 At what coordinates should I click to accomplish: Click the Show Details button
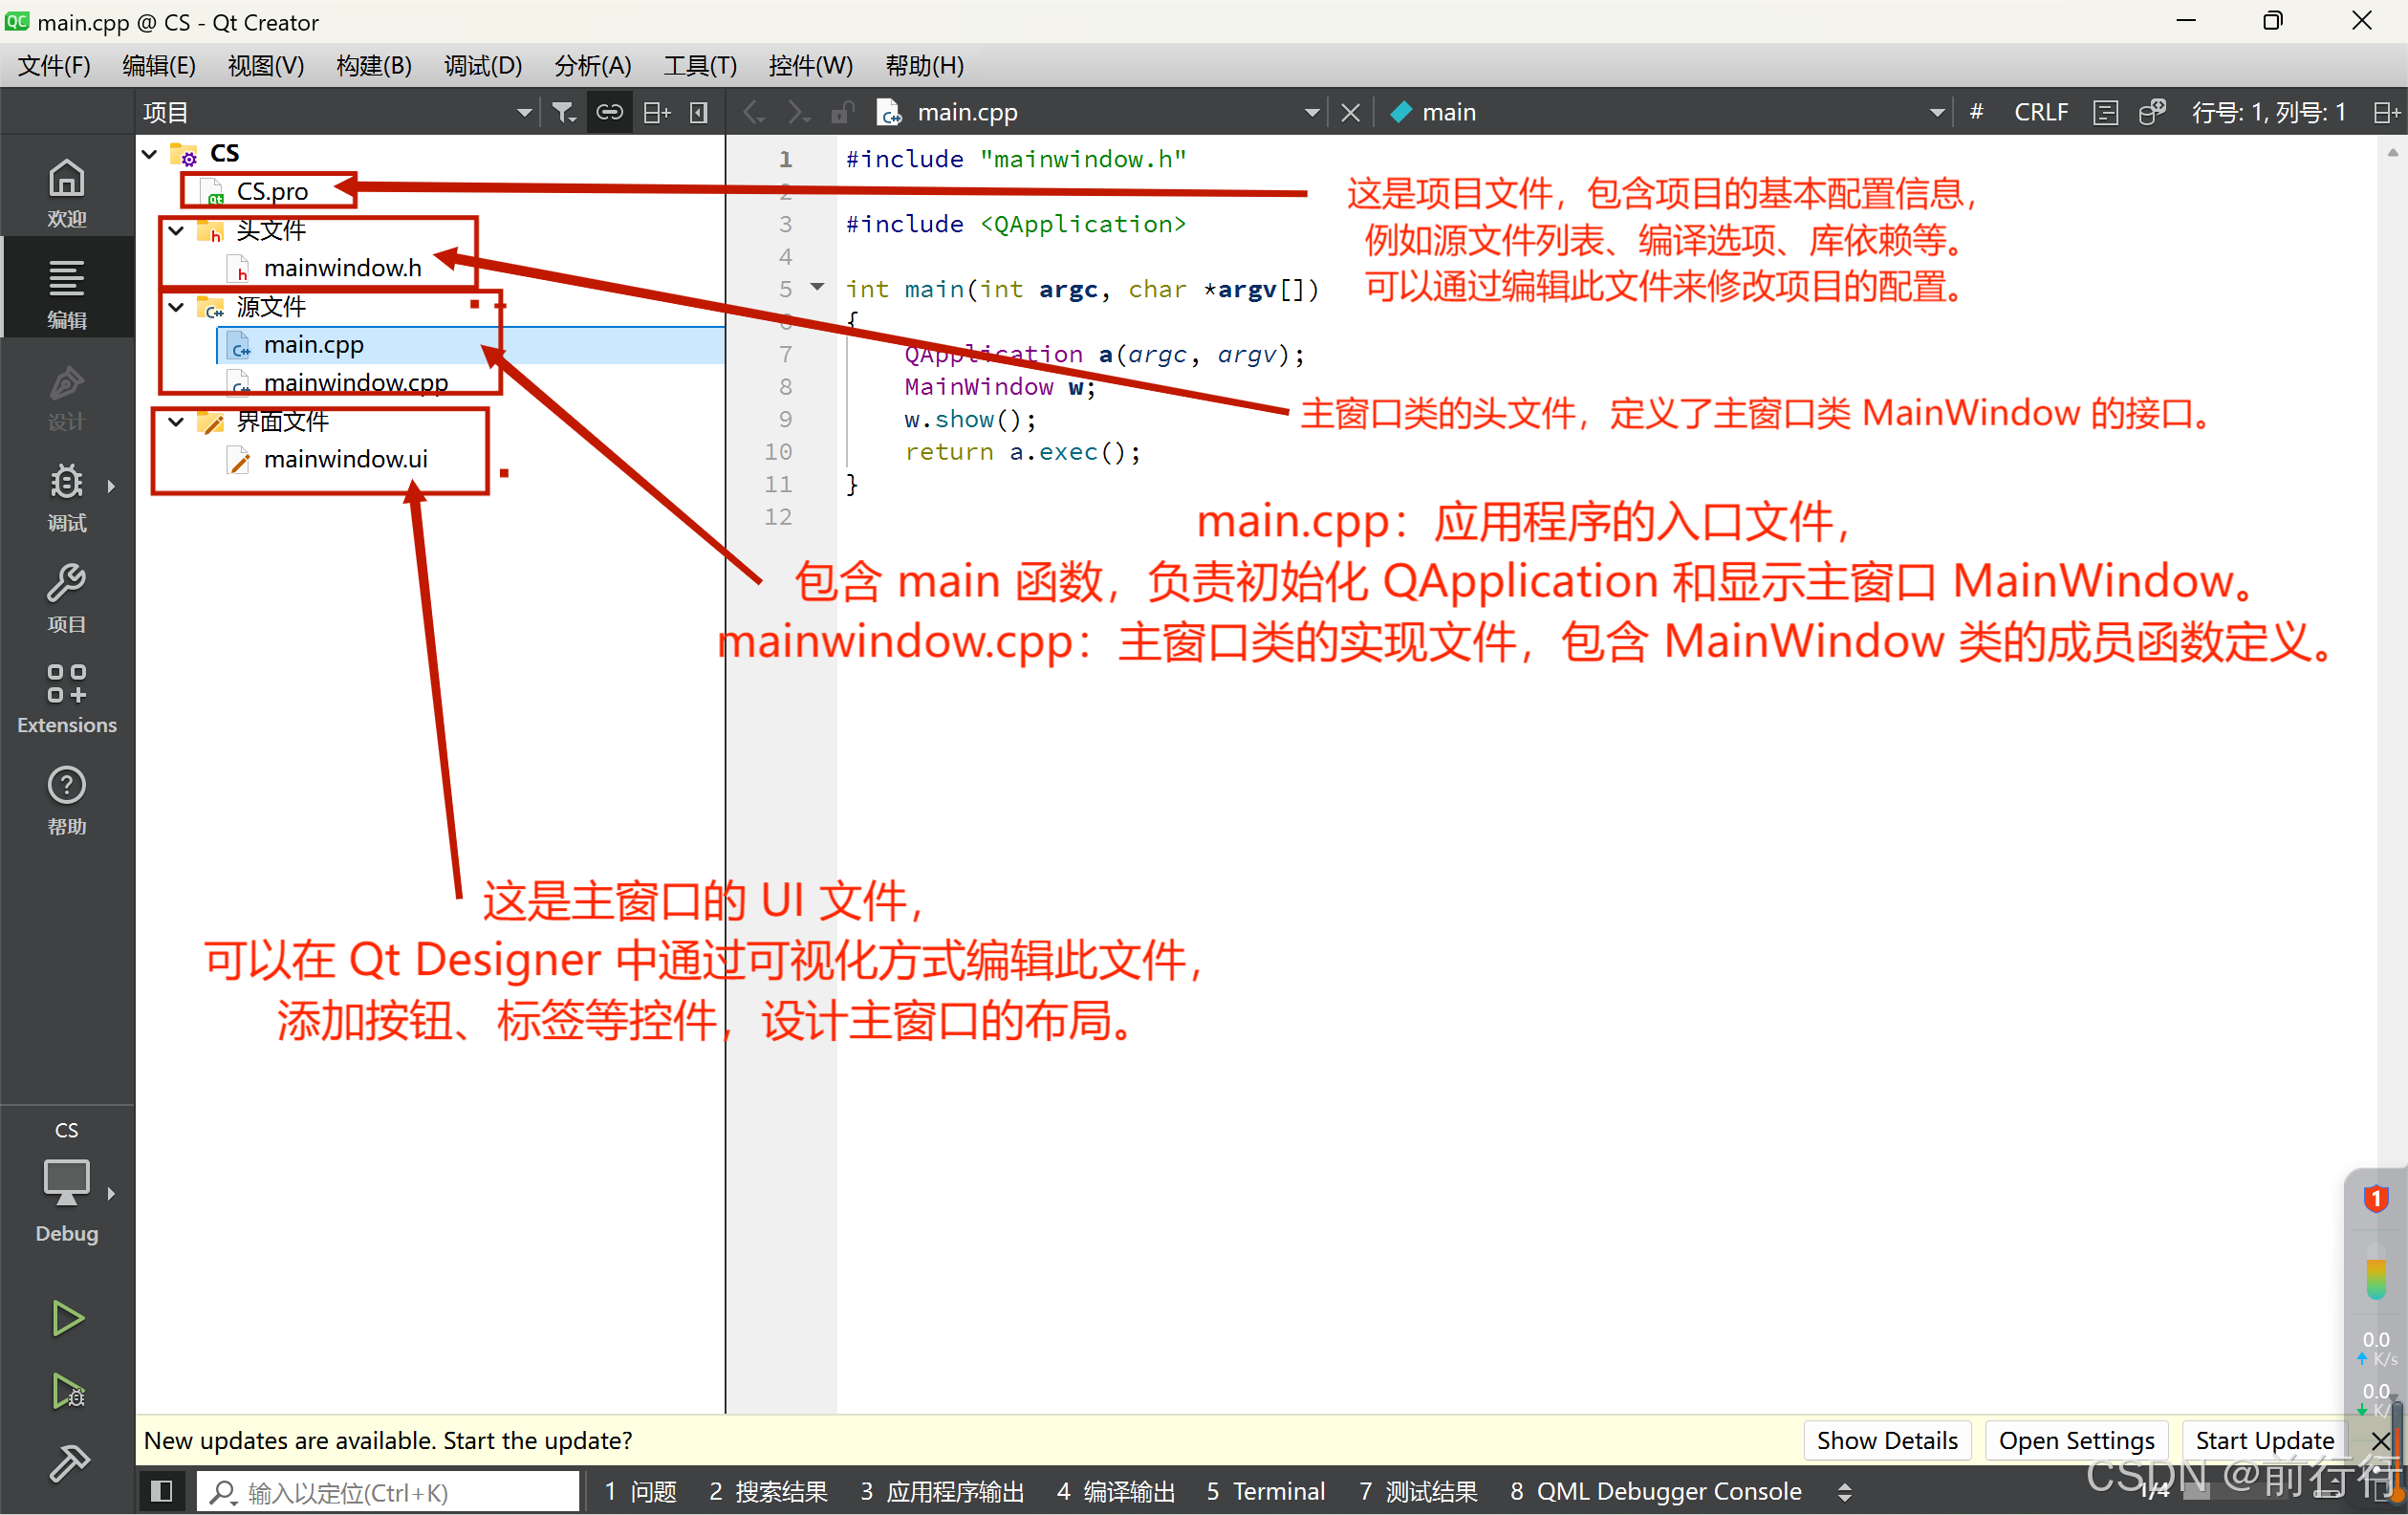click(1886, 1440)
